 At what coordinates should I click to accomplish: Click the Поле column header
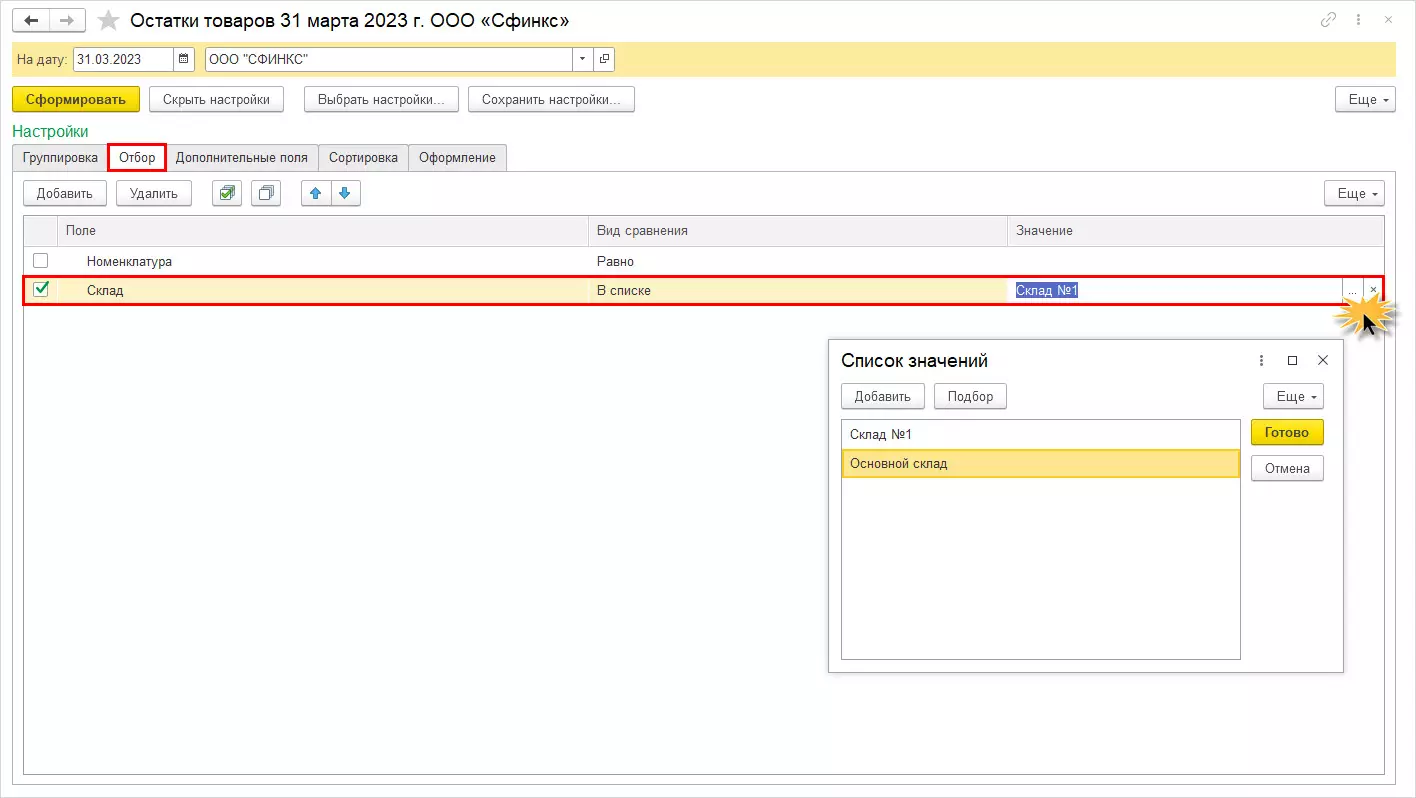coord(322,231)
